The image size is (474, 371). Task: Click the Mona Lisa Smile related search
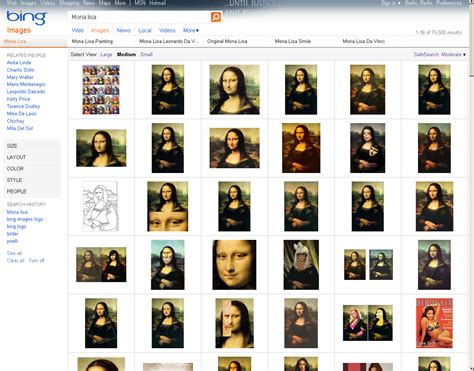pos(293,41)
